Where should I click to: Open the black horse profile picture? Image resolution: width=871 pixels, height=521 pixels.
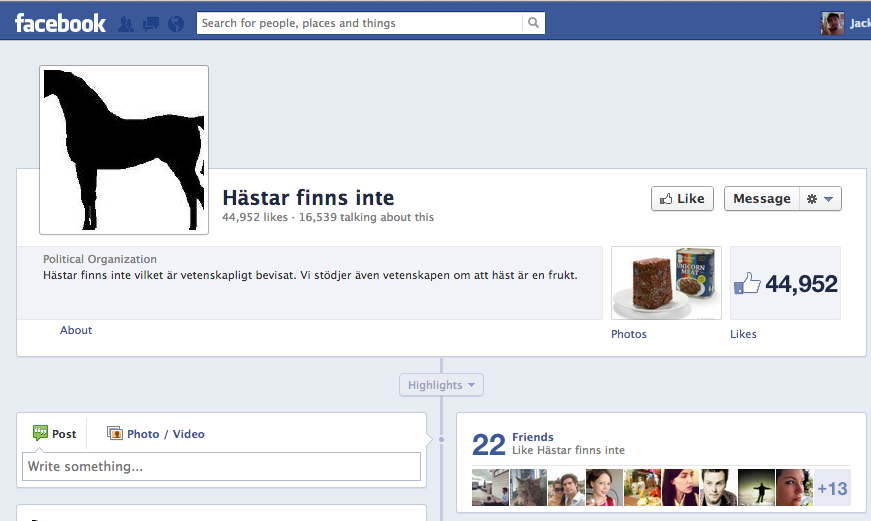coord(124,150)
